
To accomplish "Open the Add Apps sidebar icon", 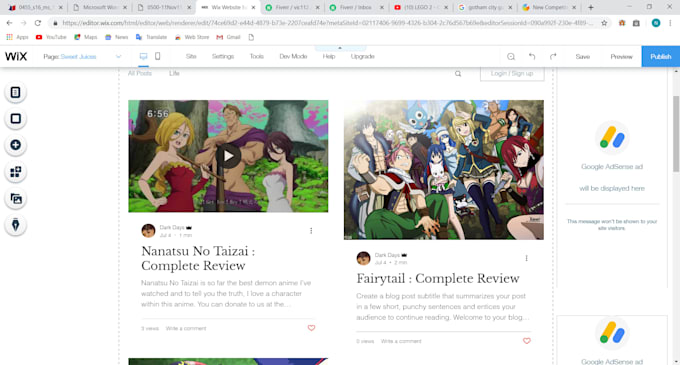I will [16, 172].
